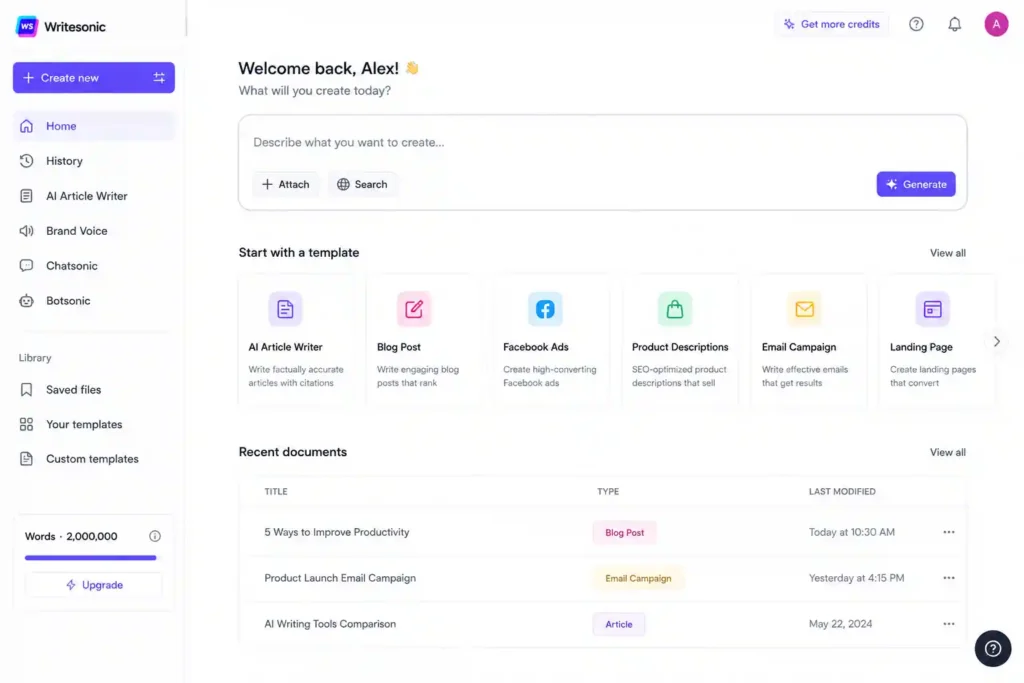Click the Today at 10:30 AM timestamp

point(852,532)
